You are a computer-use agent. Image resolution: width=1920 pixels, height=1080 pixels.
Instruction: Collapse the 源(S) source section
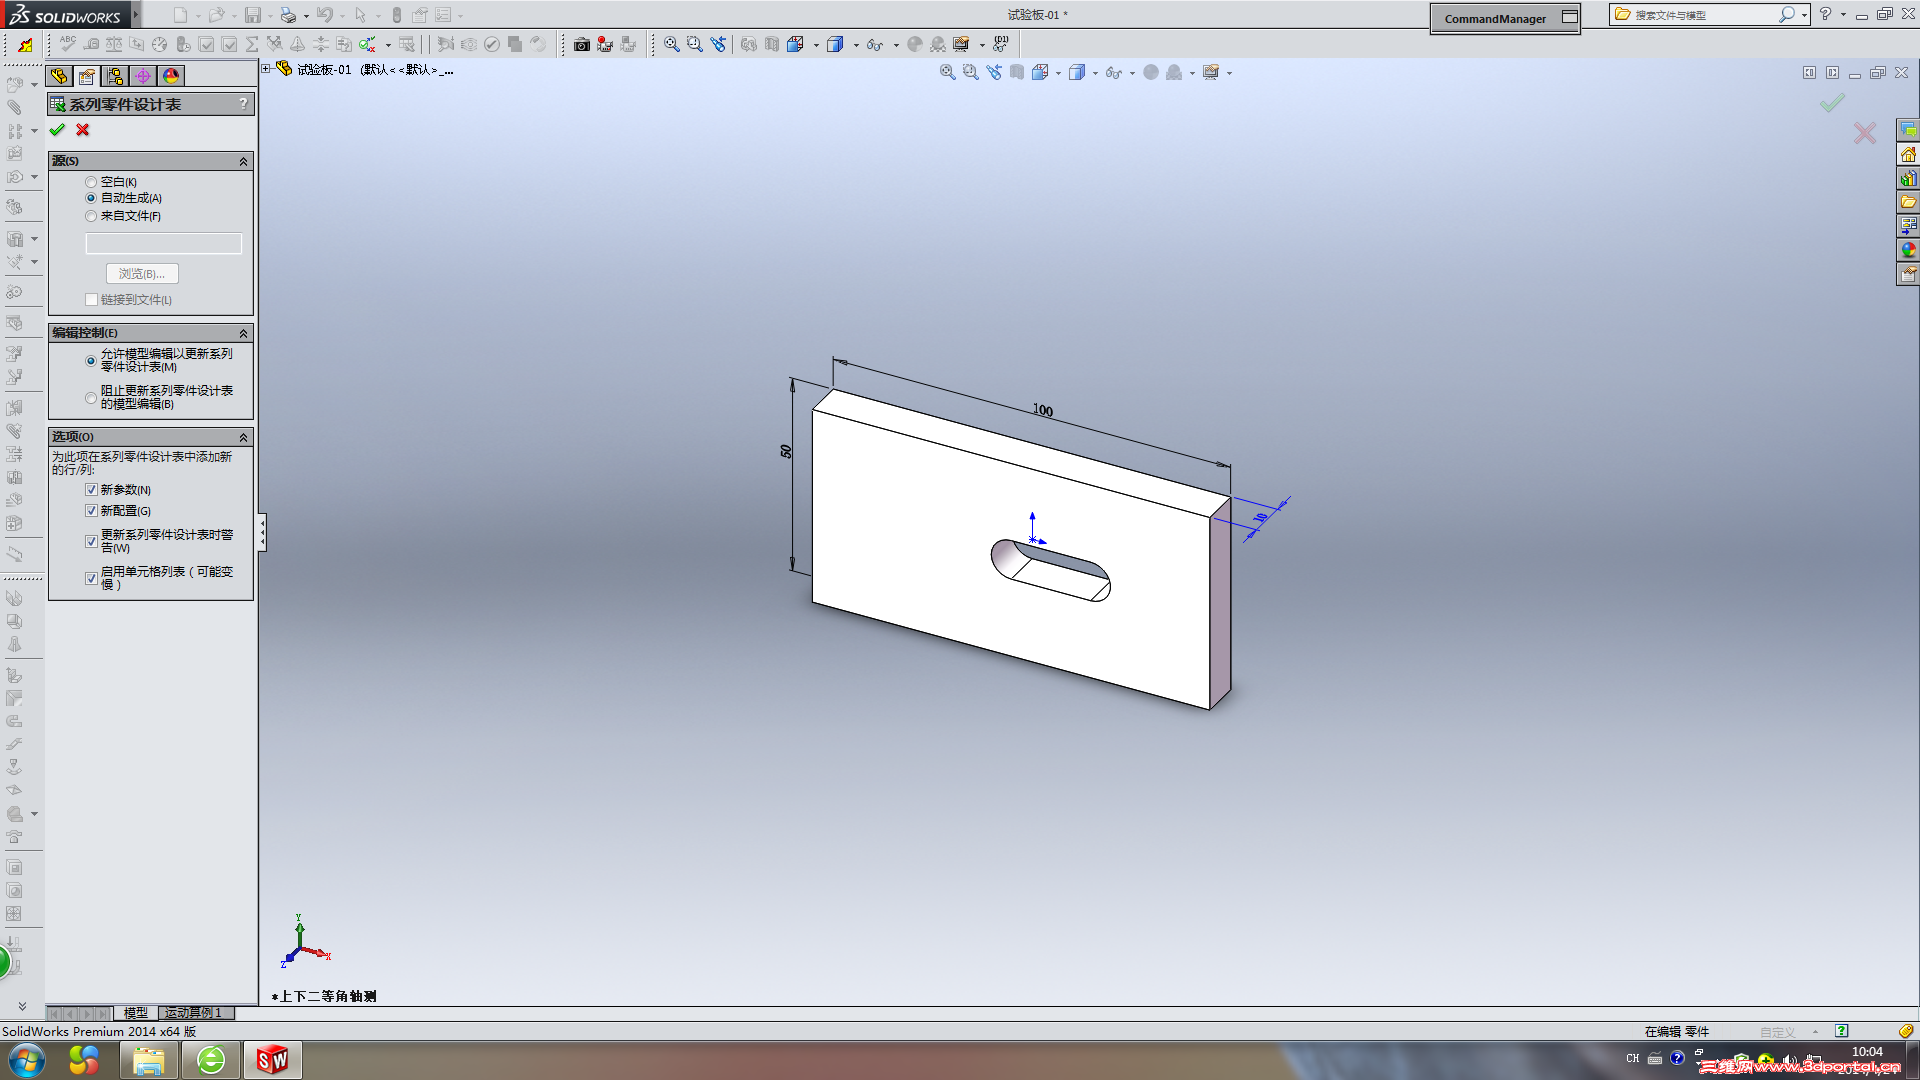pos(243,161)
